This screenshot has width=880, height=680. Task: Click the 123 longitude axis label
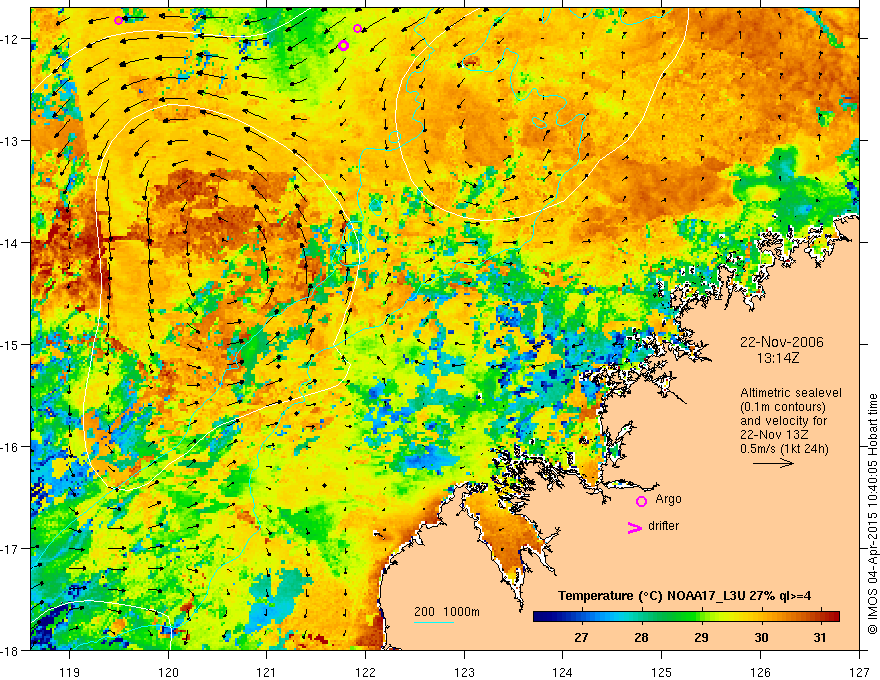point(464,672)
